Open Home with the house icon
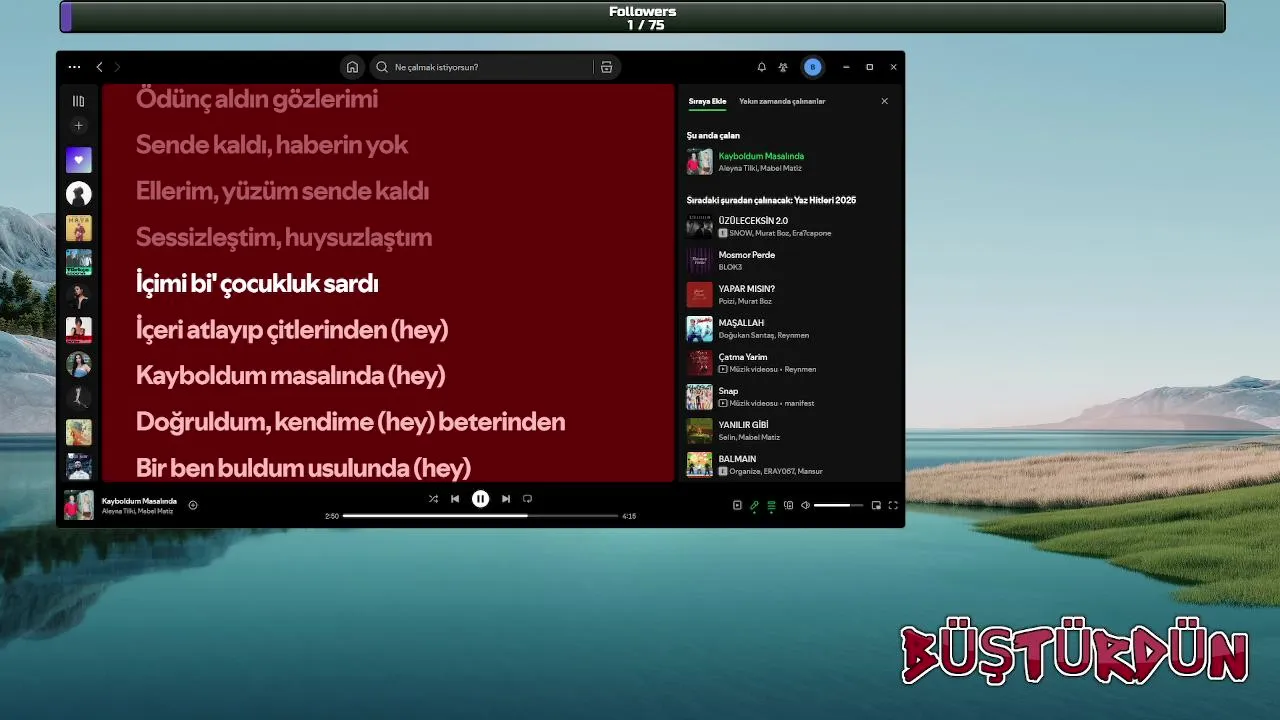Image resolution: width=1280 pixels, height=720 pixels. tap(352, 67)
